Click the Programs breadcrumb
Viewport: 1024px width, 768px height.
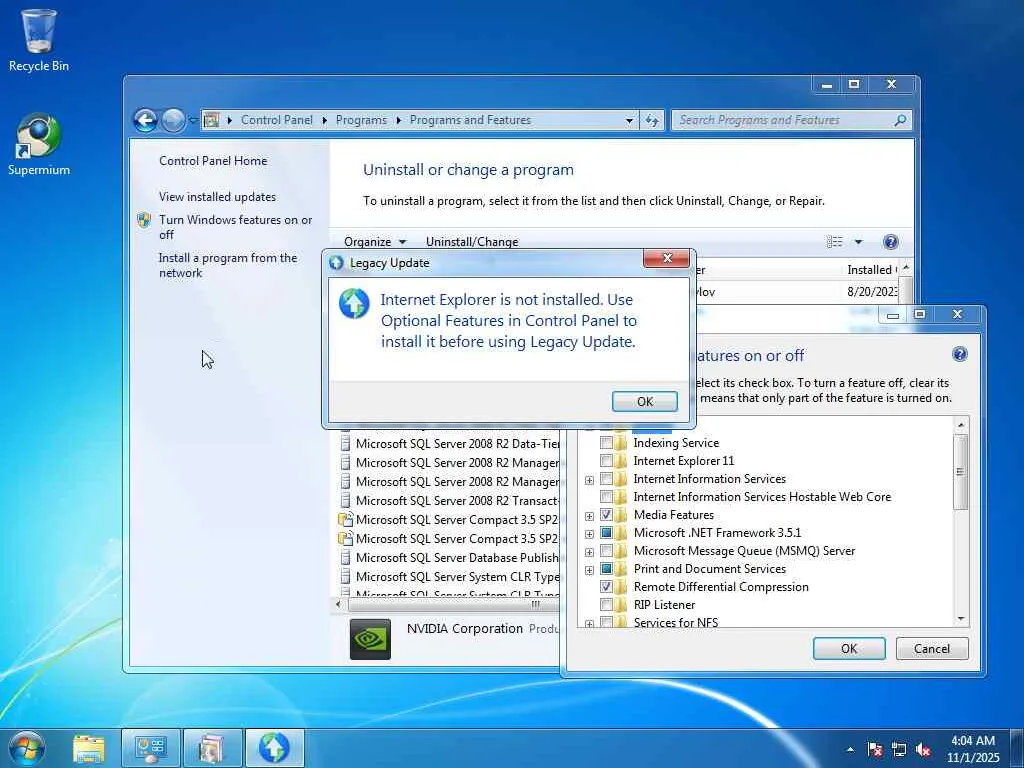click(361, 120)
